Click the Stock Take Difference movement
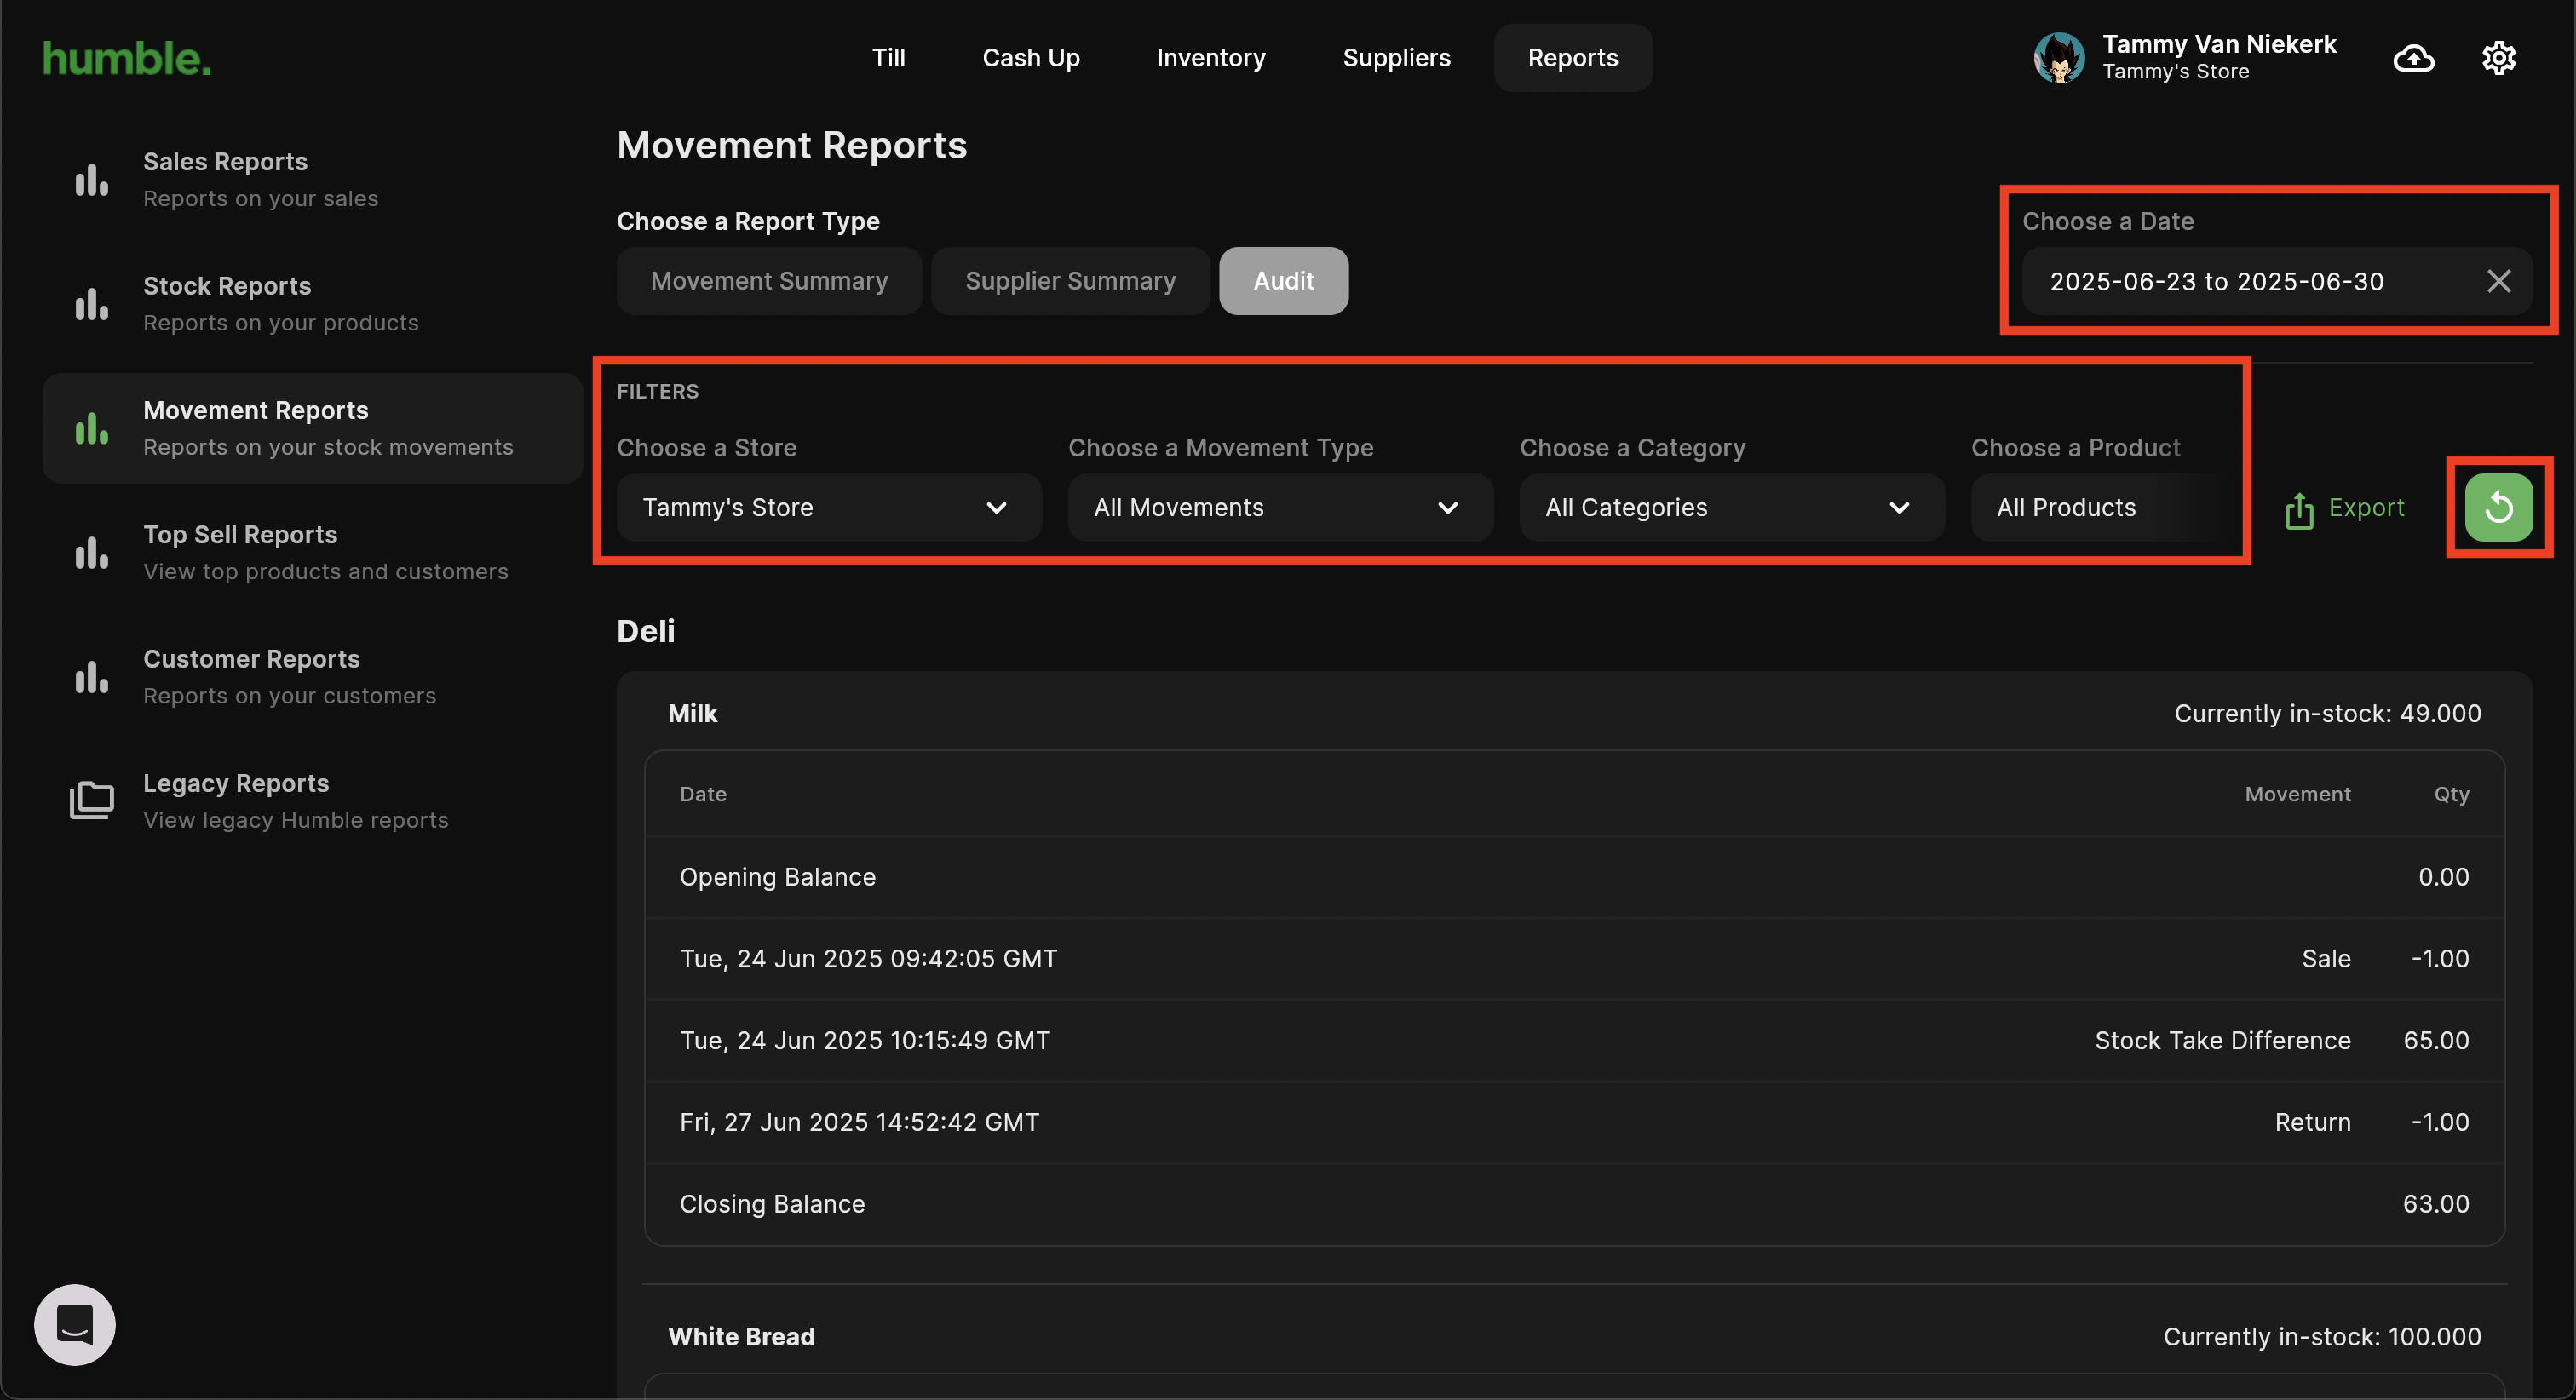 [2222, 1041]
